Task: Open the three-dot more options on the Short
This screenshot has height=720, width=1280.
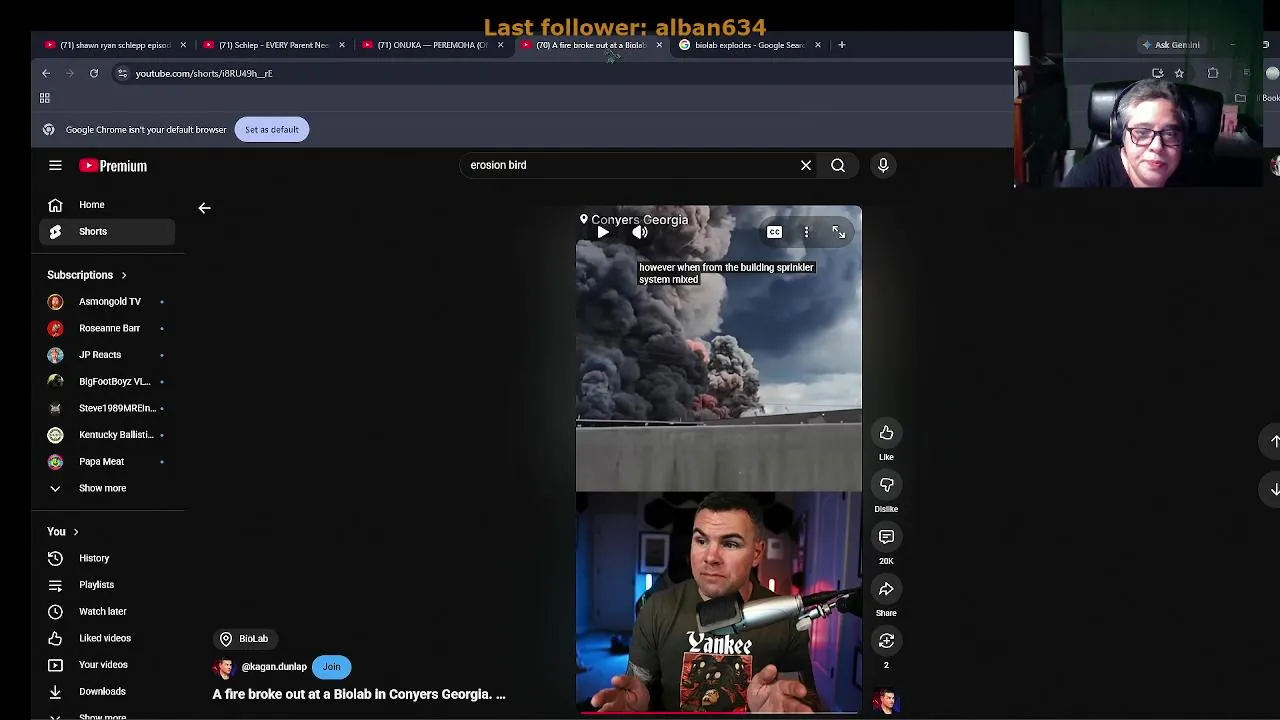Action: tap(806, 232)
